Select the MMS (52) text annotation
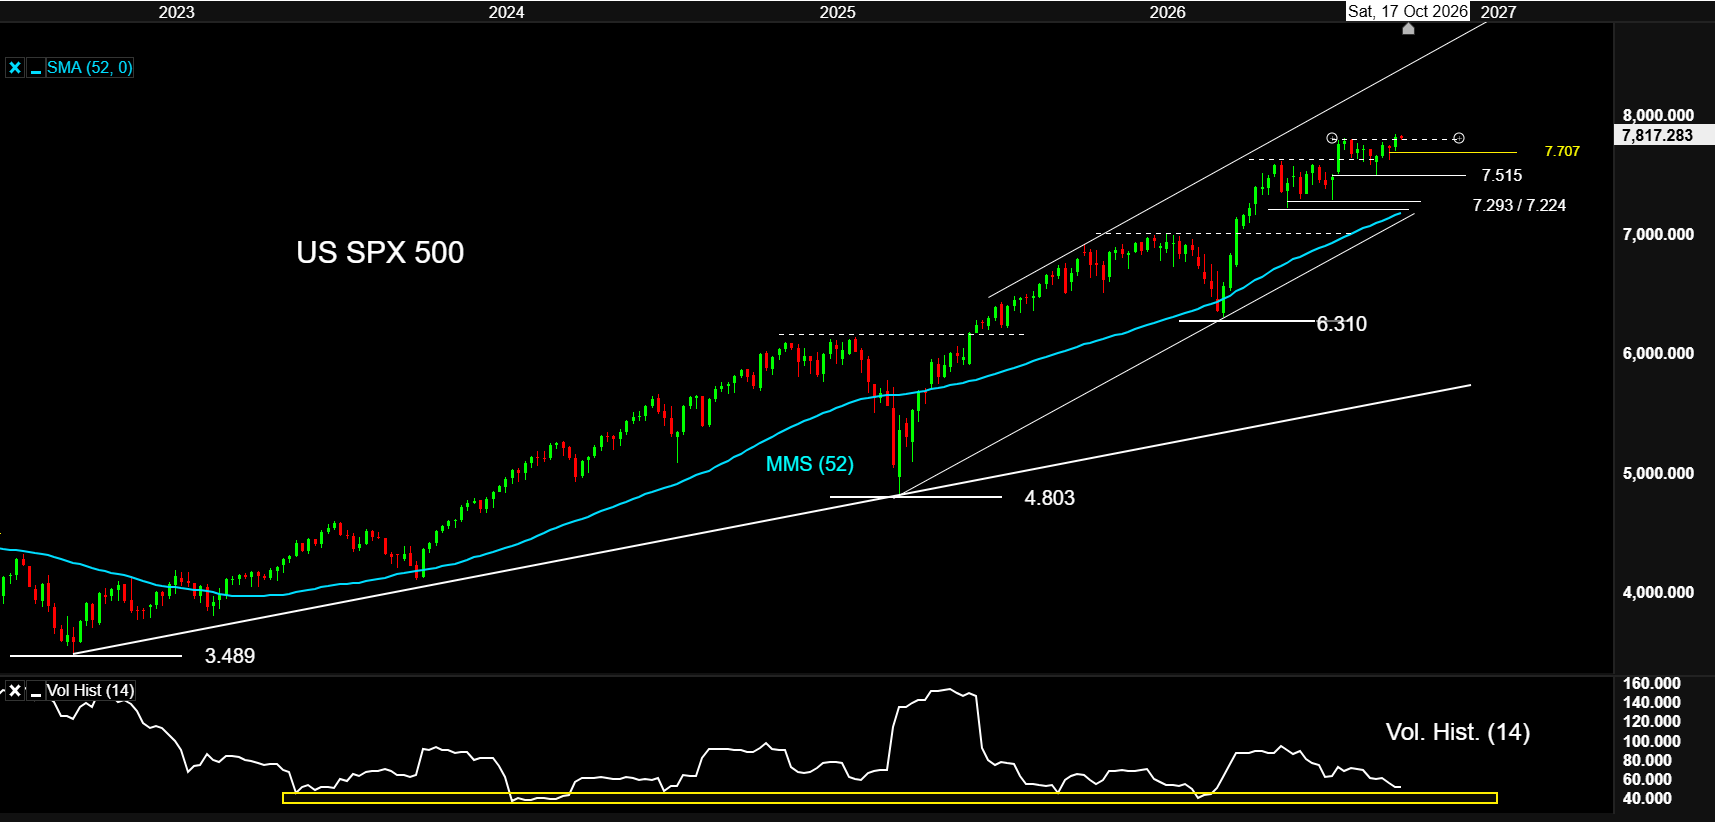Image resolution: width=1715 pixels, height=822 pixels. [810, 464]
